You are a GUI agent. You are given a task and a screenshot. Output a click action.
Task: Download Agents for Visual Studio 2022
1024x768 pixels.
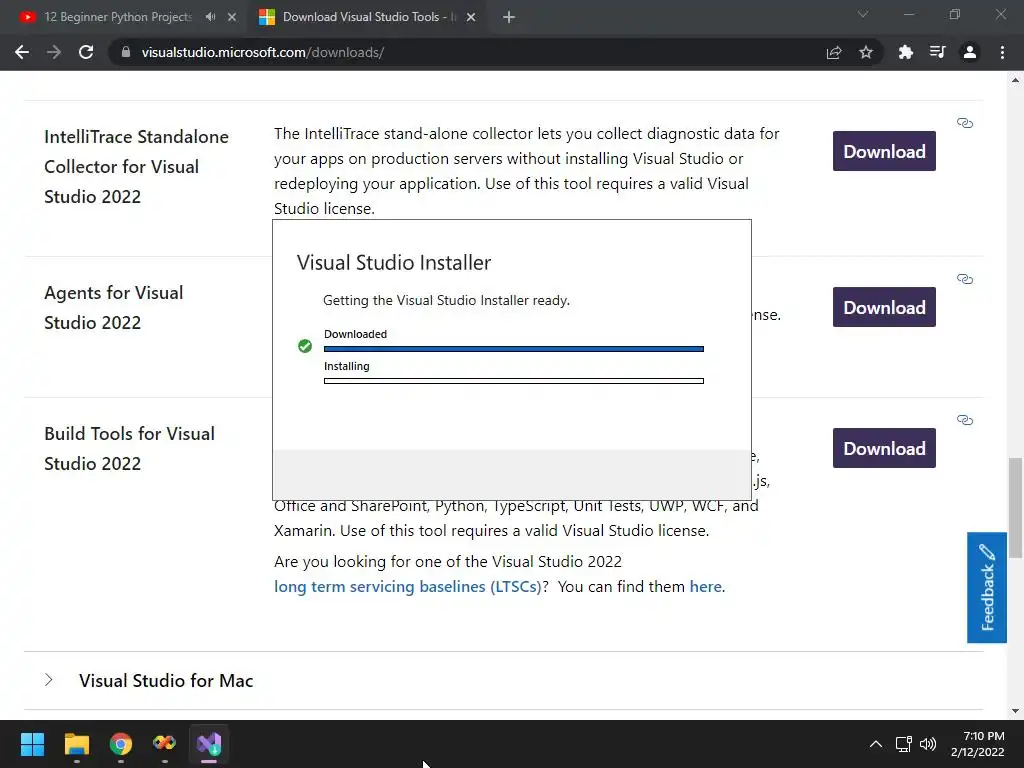(x=884, y=308)
